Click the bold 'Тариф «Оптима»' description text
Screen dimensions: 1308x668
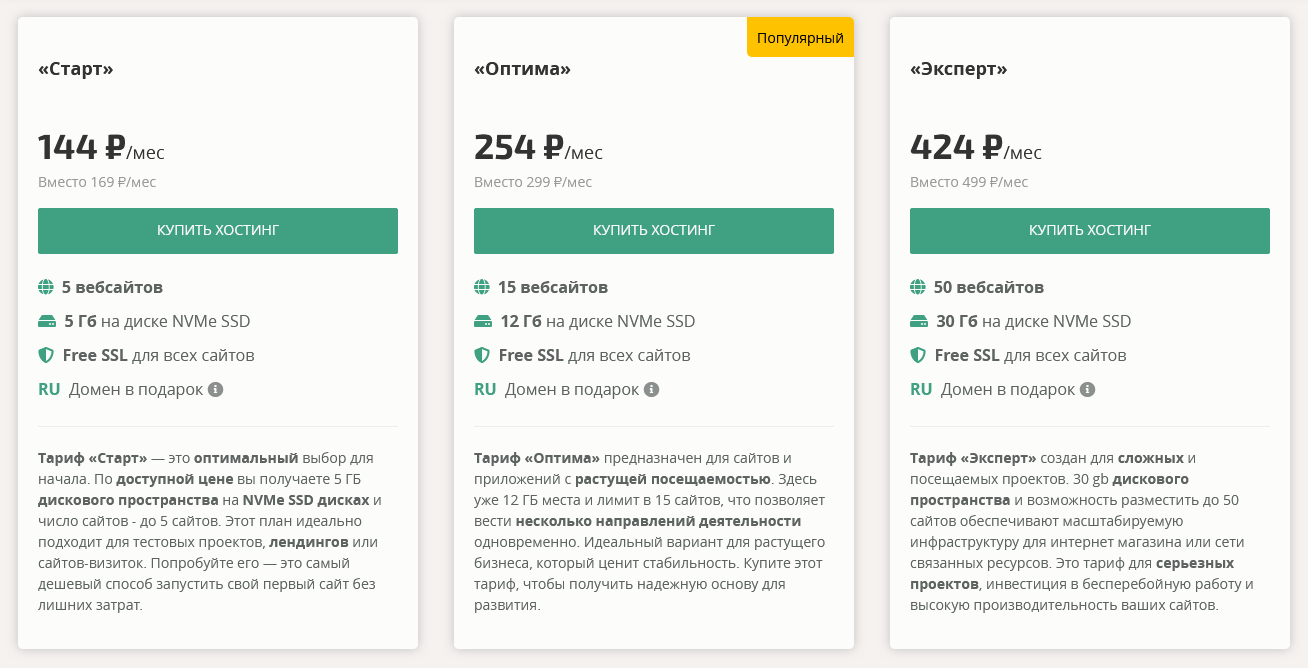(x=537, y=458)
